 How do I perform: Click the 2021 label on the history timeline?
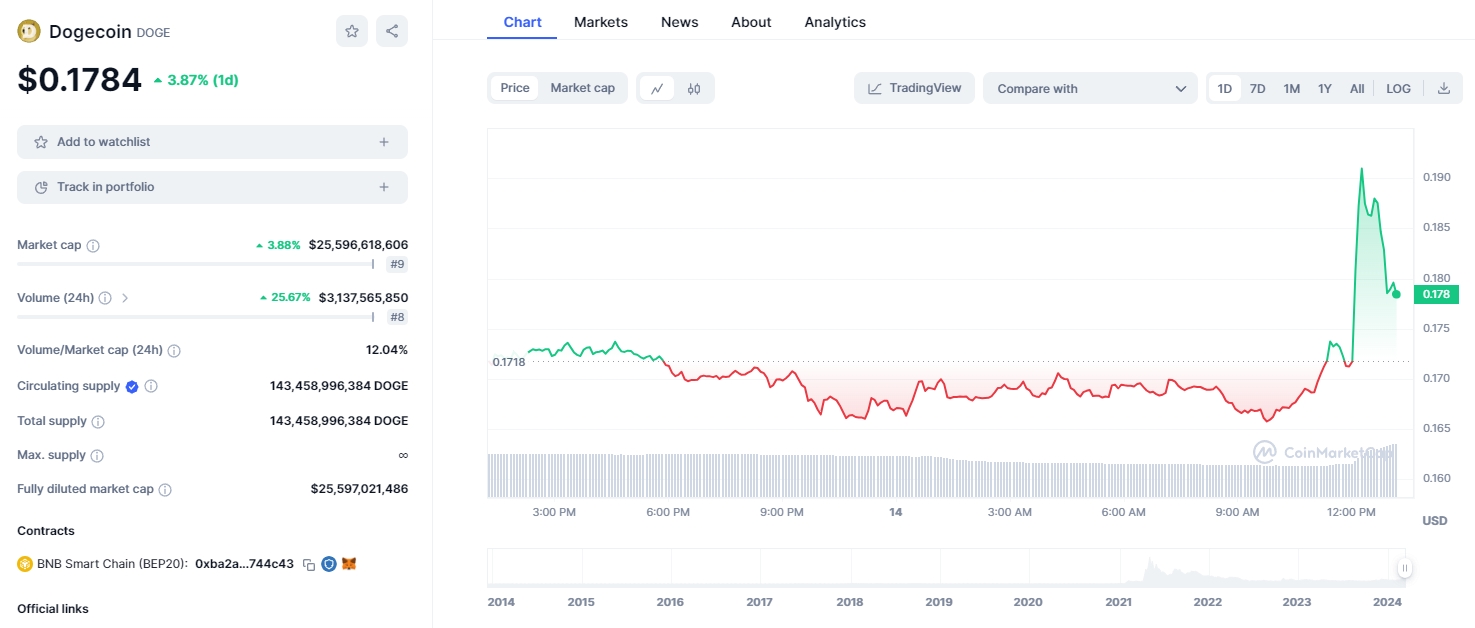pyautogui.click(x=1119, y=602)
